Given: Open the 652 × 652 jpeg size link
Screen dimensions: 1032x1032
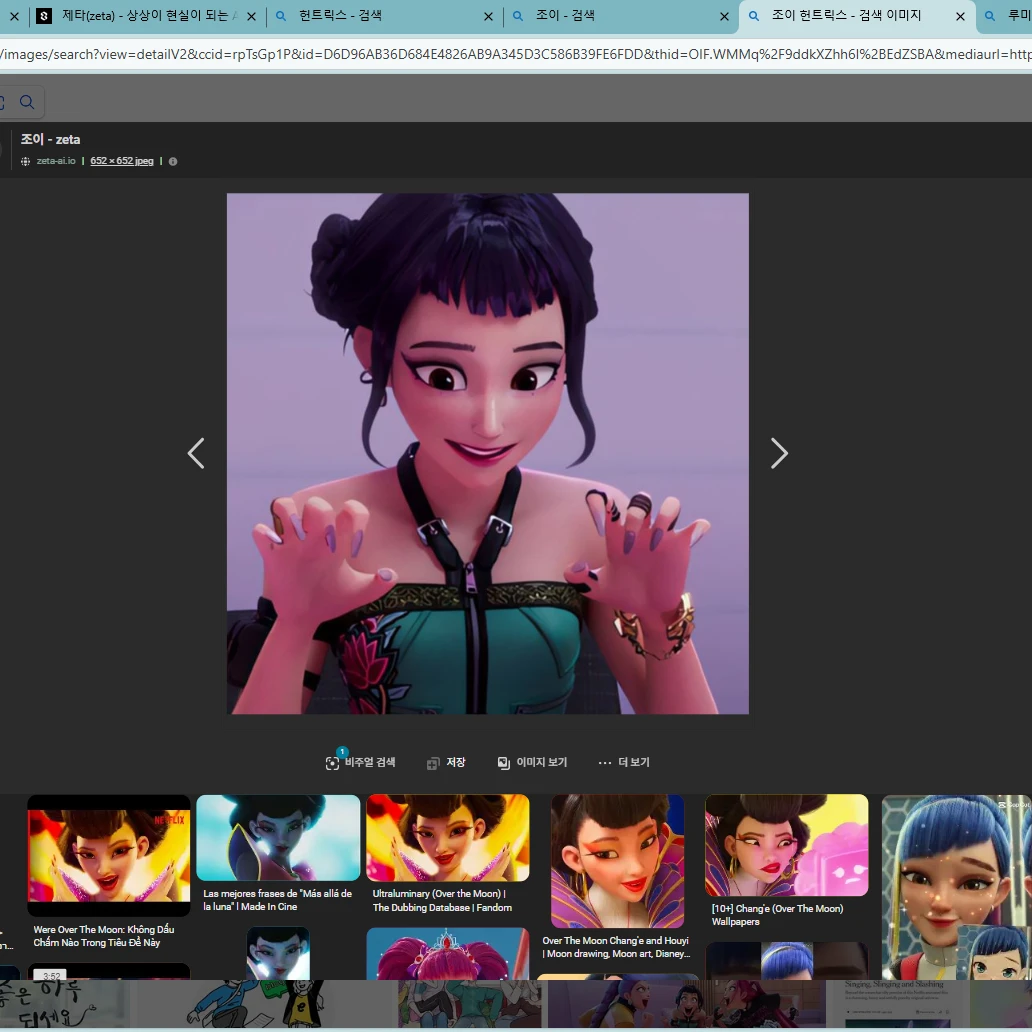Looking at the screenshot, I should 122,161.
